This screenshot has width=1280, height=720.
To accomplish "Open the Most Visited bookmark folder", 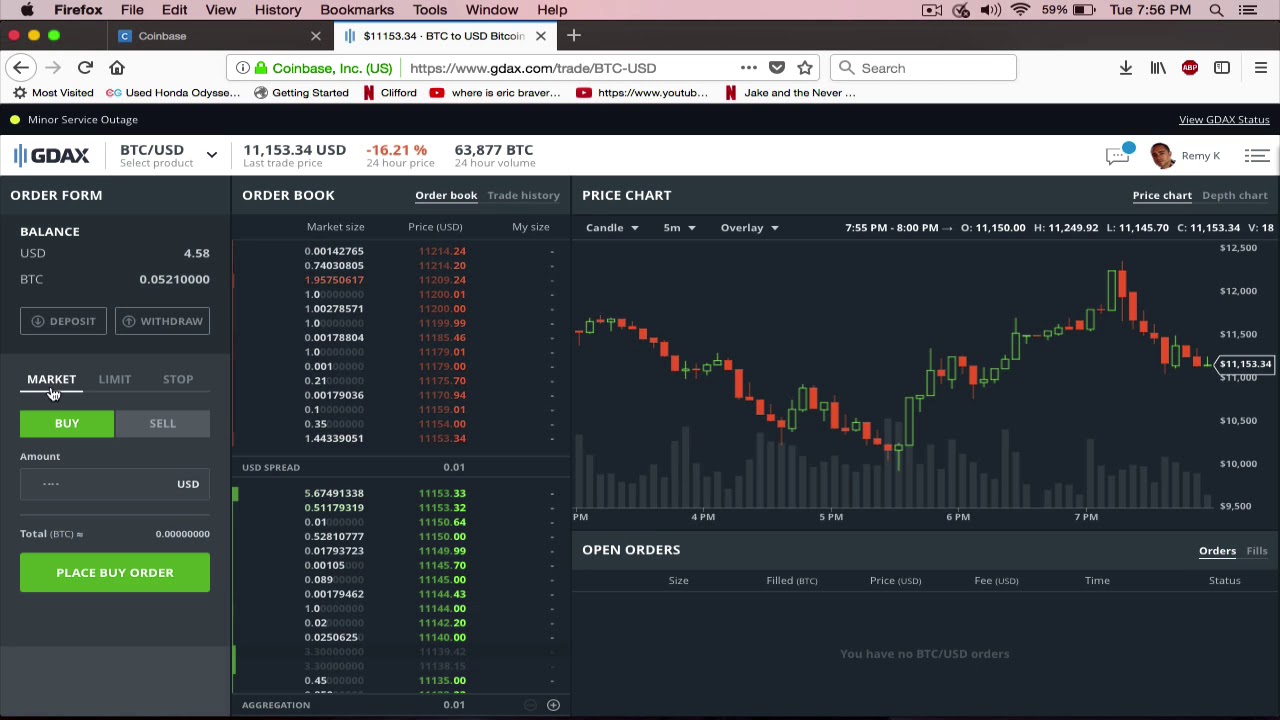I will [52, 93].
